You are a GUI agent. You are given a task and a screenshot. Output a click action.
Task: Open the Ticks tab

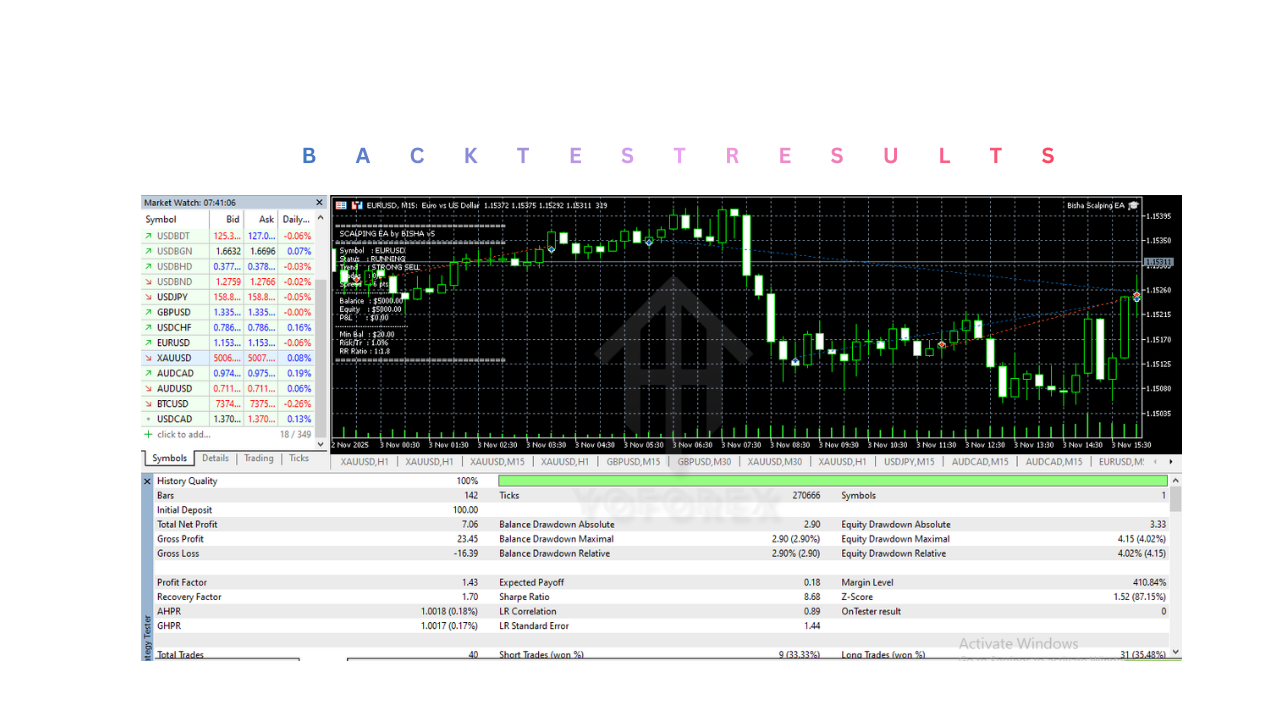[299, 458]
